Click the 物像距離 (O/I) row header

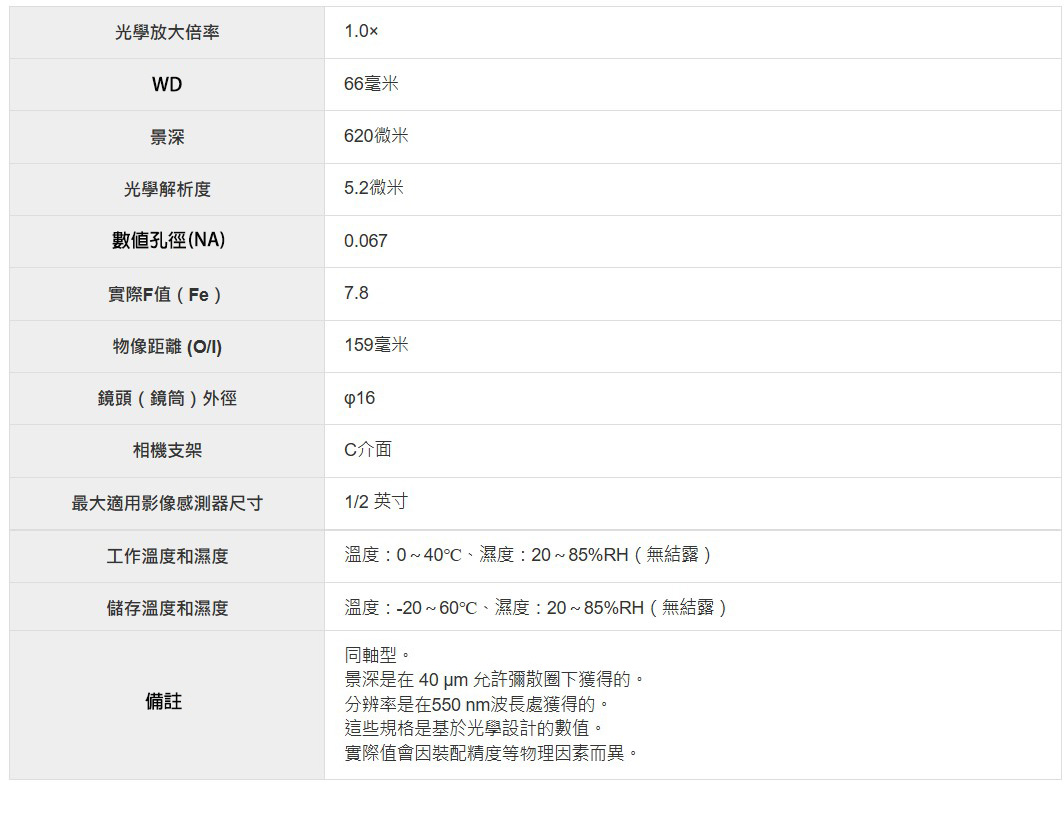pyautogui.click(x=166, y=346)
